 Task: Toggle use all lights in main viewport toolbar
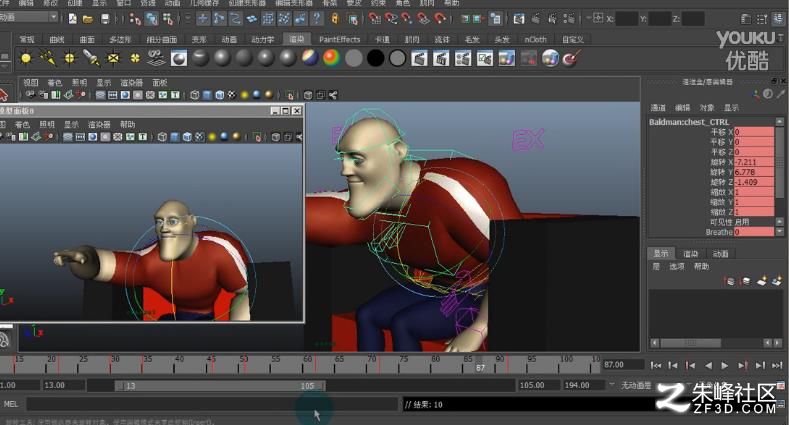(x=245, y=95)
